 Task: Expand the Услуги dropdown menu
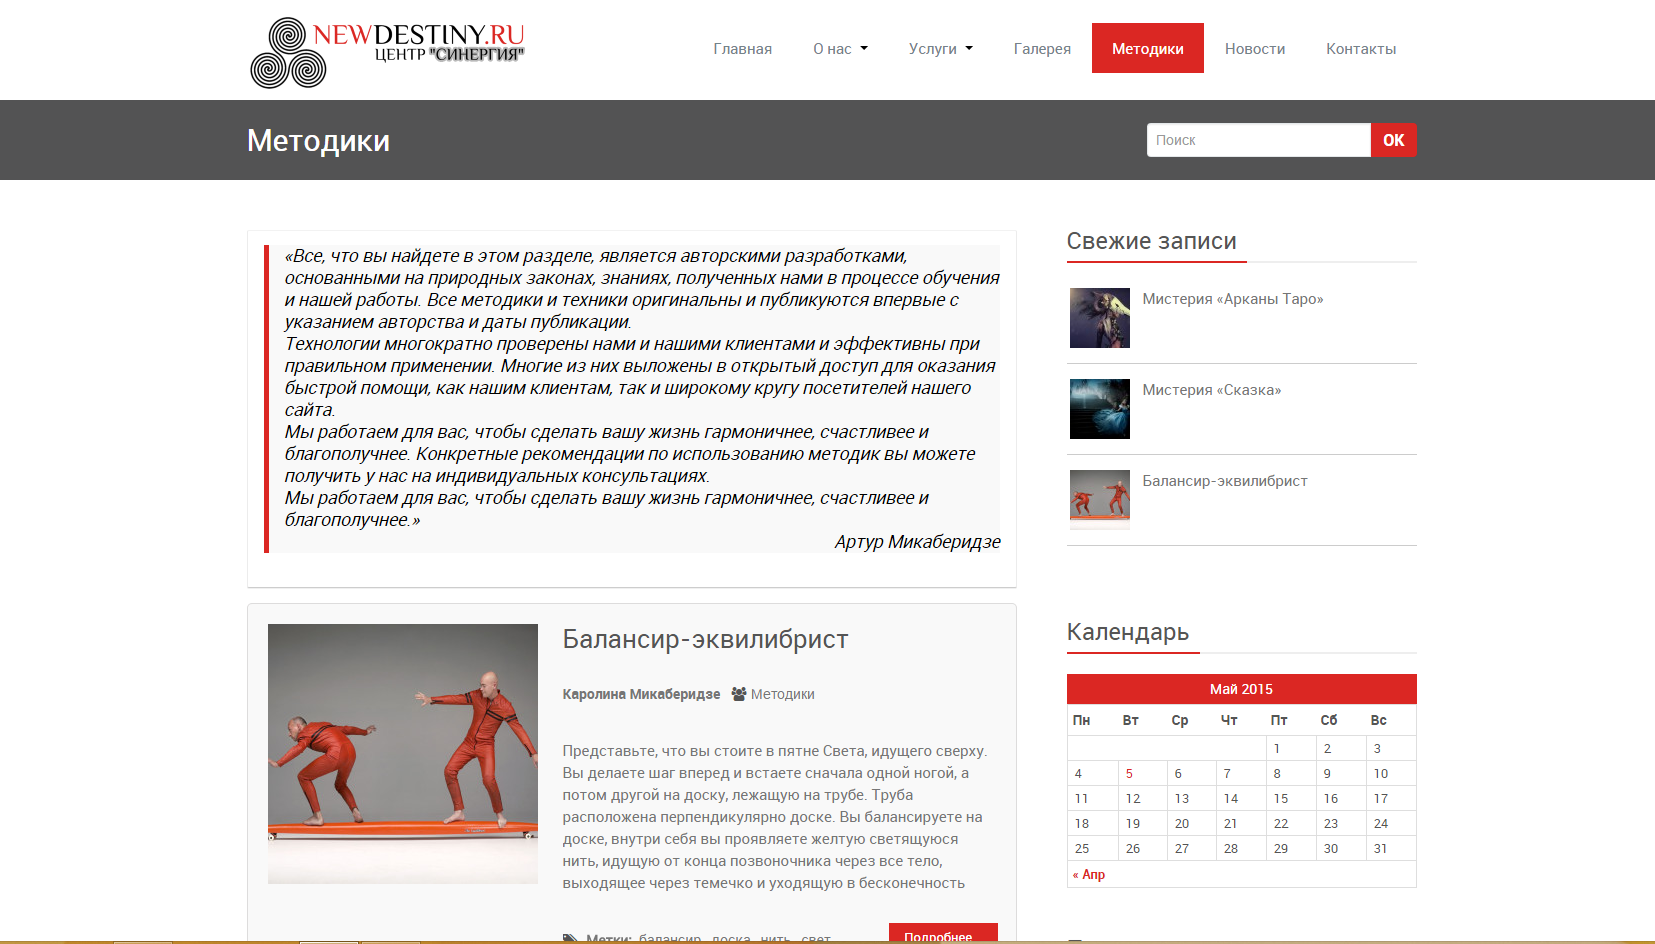coord(940,49)
